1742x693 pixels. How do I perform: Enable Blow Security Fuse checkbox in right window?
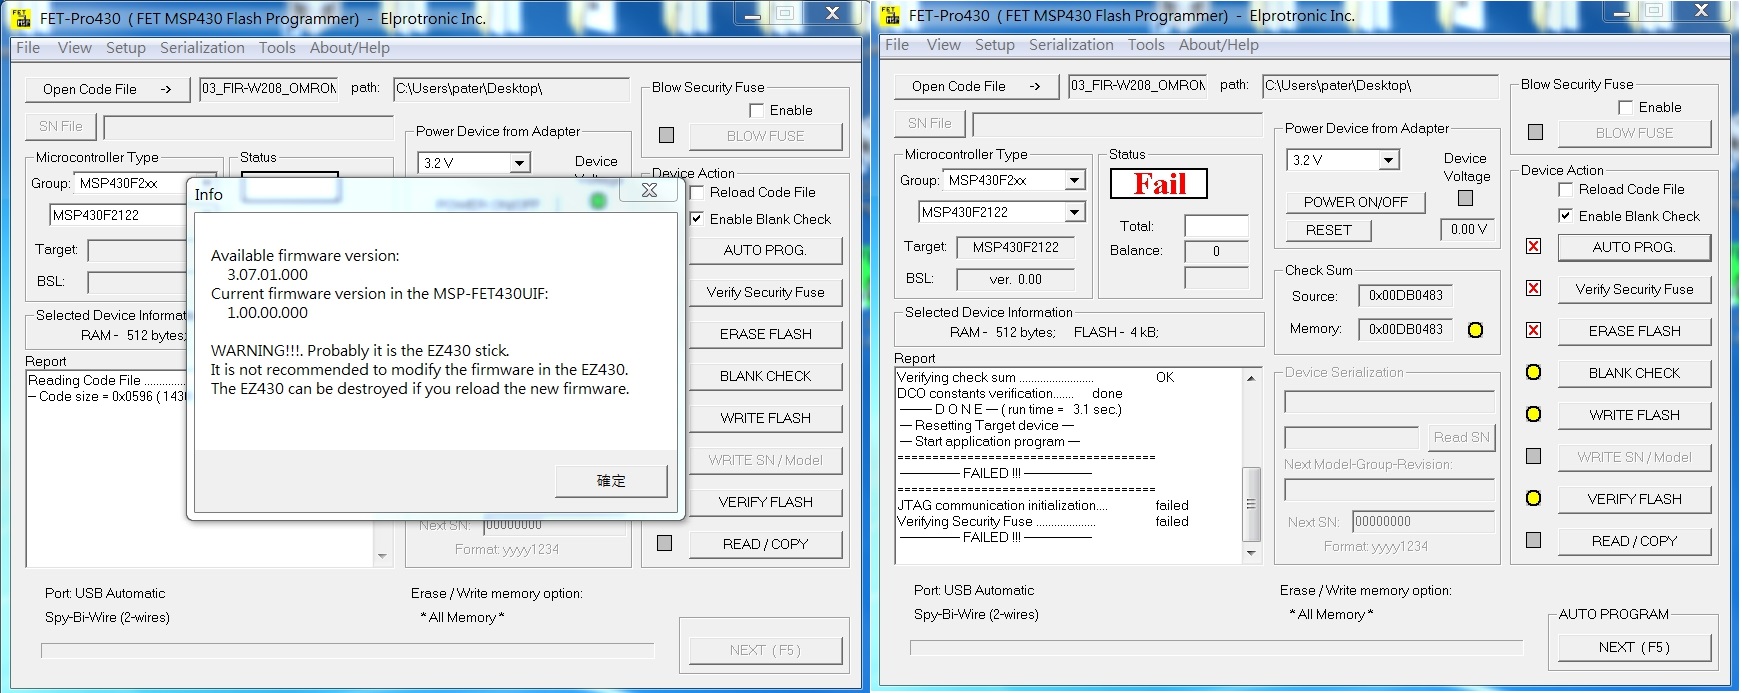pos(1625,107)
